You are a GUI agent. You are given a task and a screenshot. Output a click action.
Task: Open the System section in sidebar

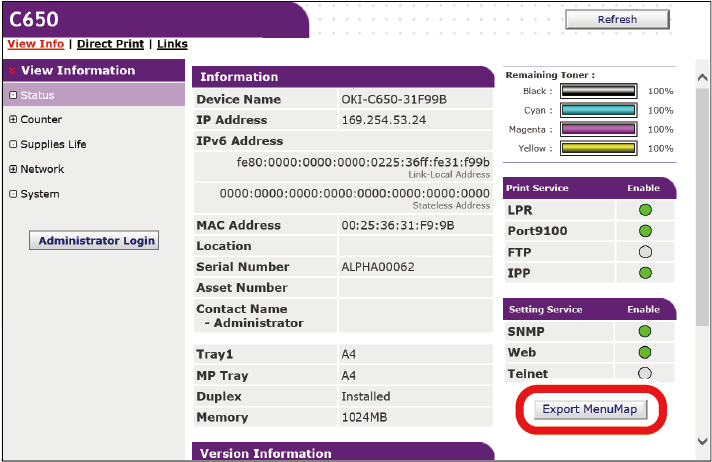point(39,194)
